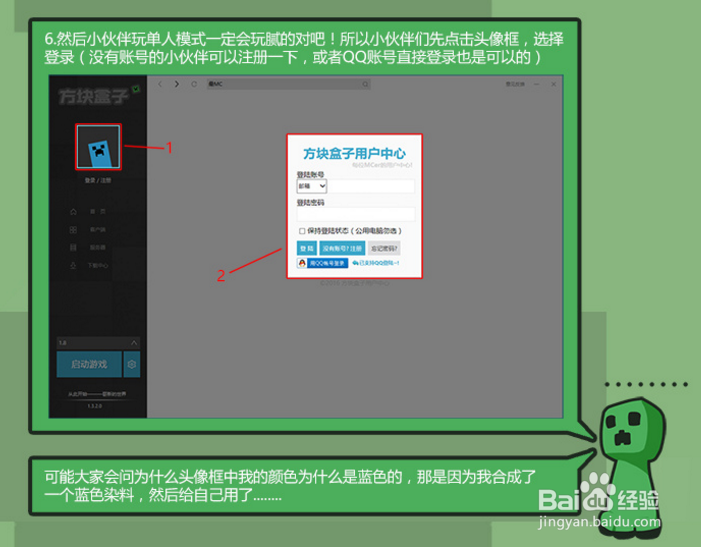Screen dimensions: 701x547
Task: Open the 意见反馈 feedback link
Action: click(x=515, y=84)
